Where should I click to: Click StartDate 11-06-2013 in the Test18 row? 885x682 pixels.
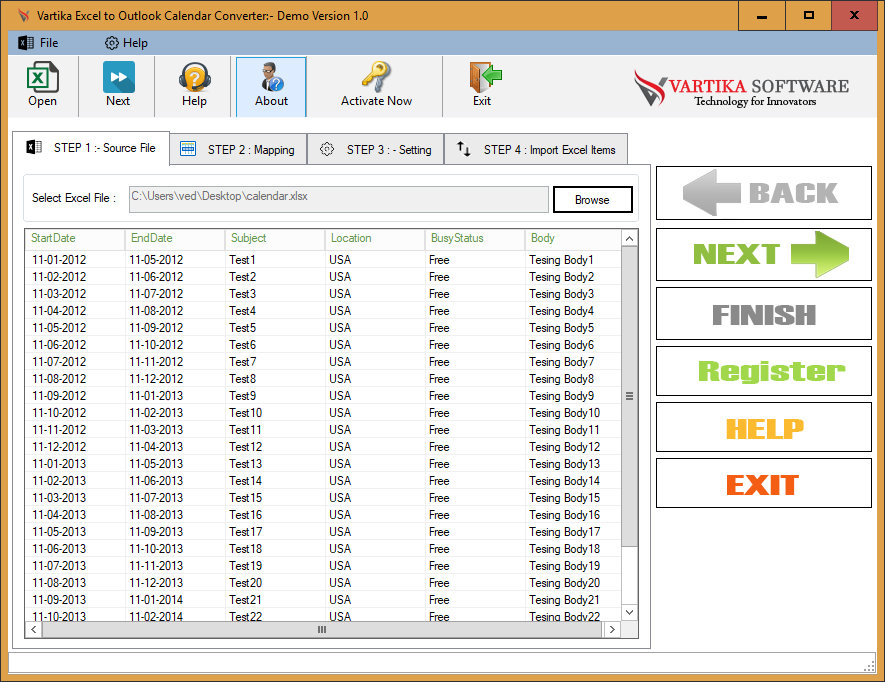tap(75, 549)
